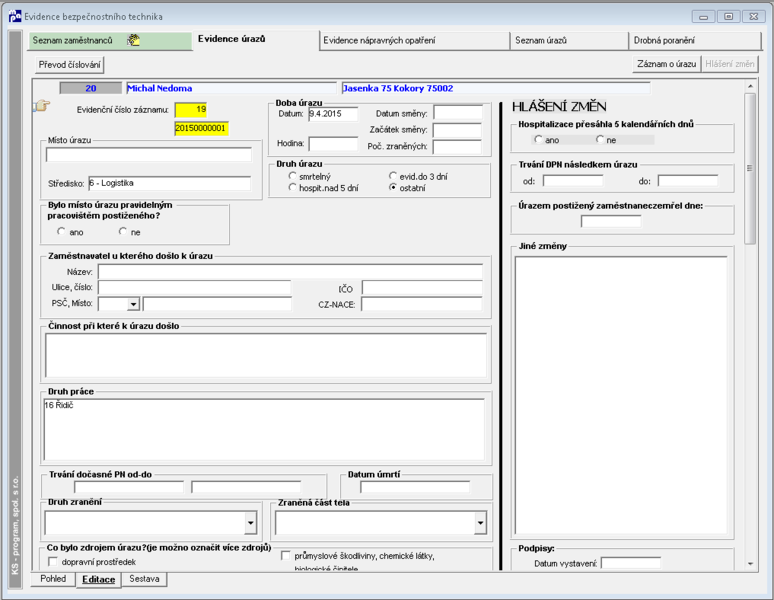This screenshot has width=774, height=600.
Task: Click the Datum vystavení input field
Action: pyautogui.click(x=631, y=563)
